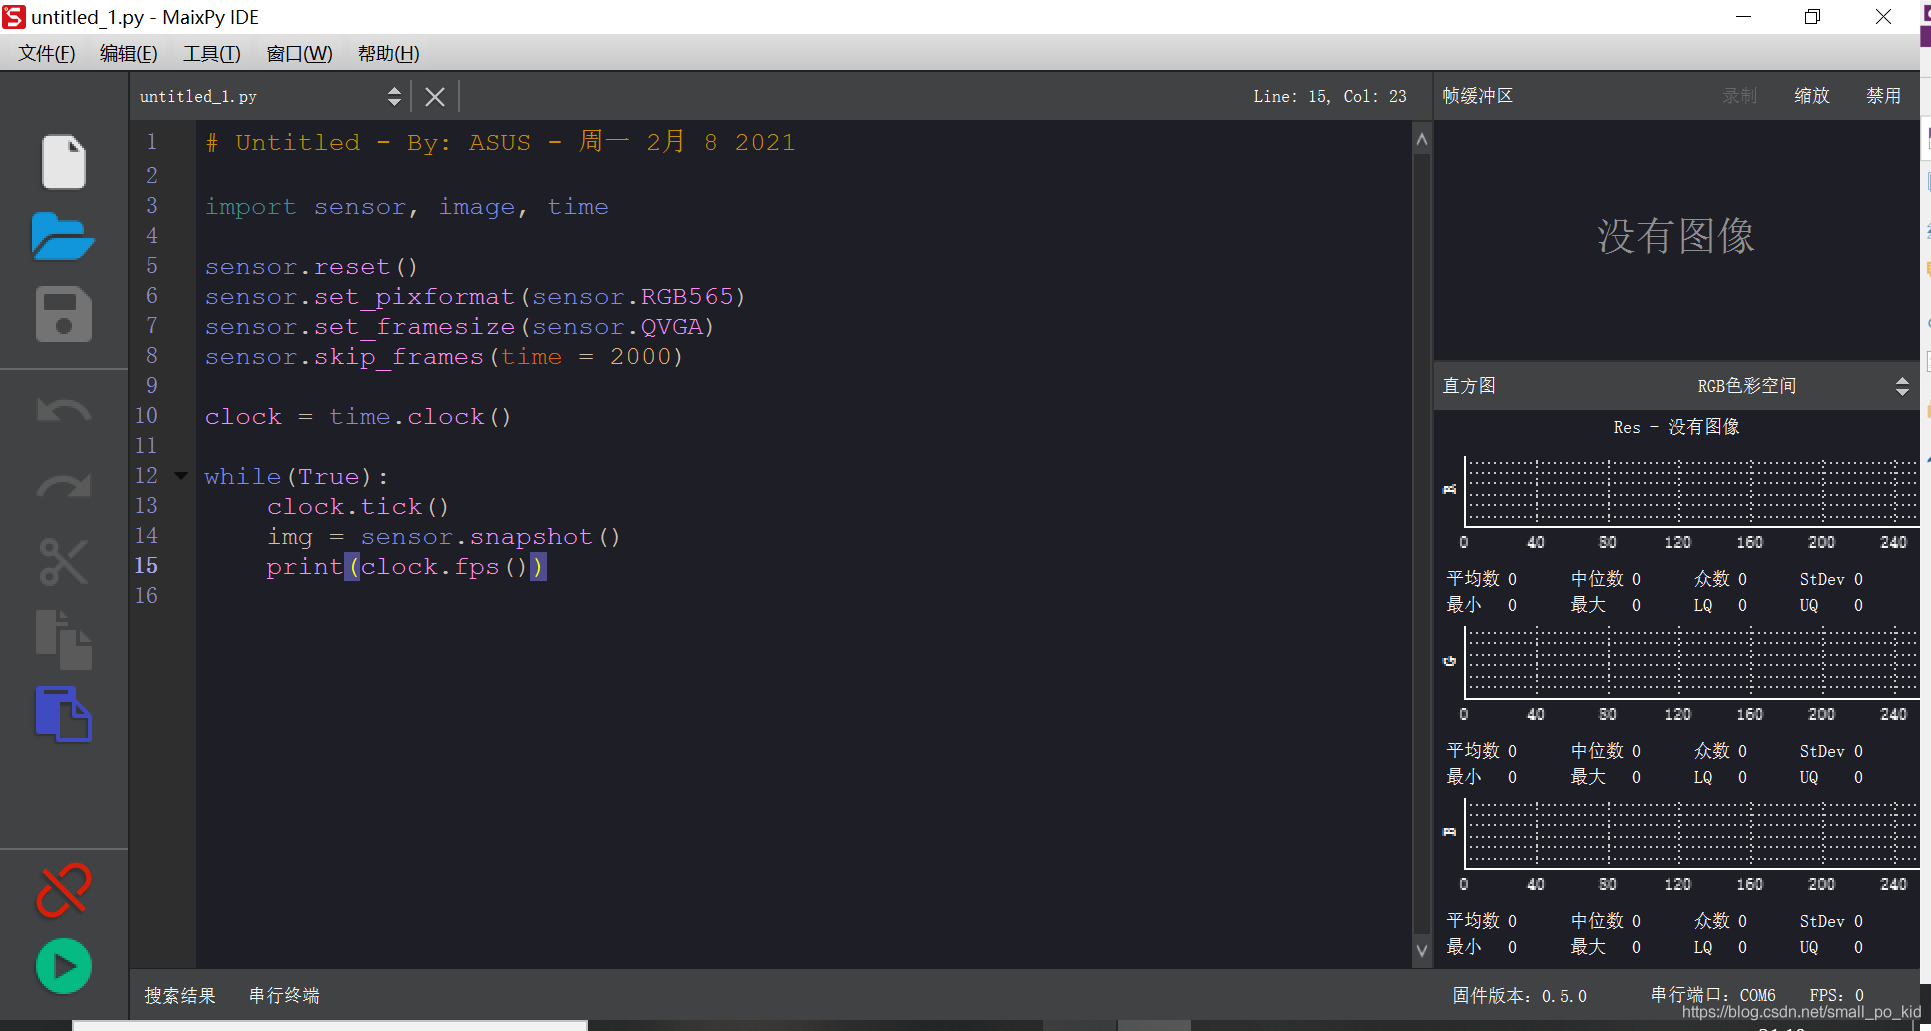1931x1031 pixels.
Task: Click the 'import sensor, image, time' code line
Action: click(x=406, y=207)
